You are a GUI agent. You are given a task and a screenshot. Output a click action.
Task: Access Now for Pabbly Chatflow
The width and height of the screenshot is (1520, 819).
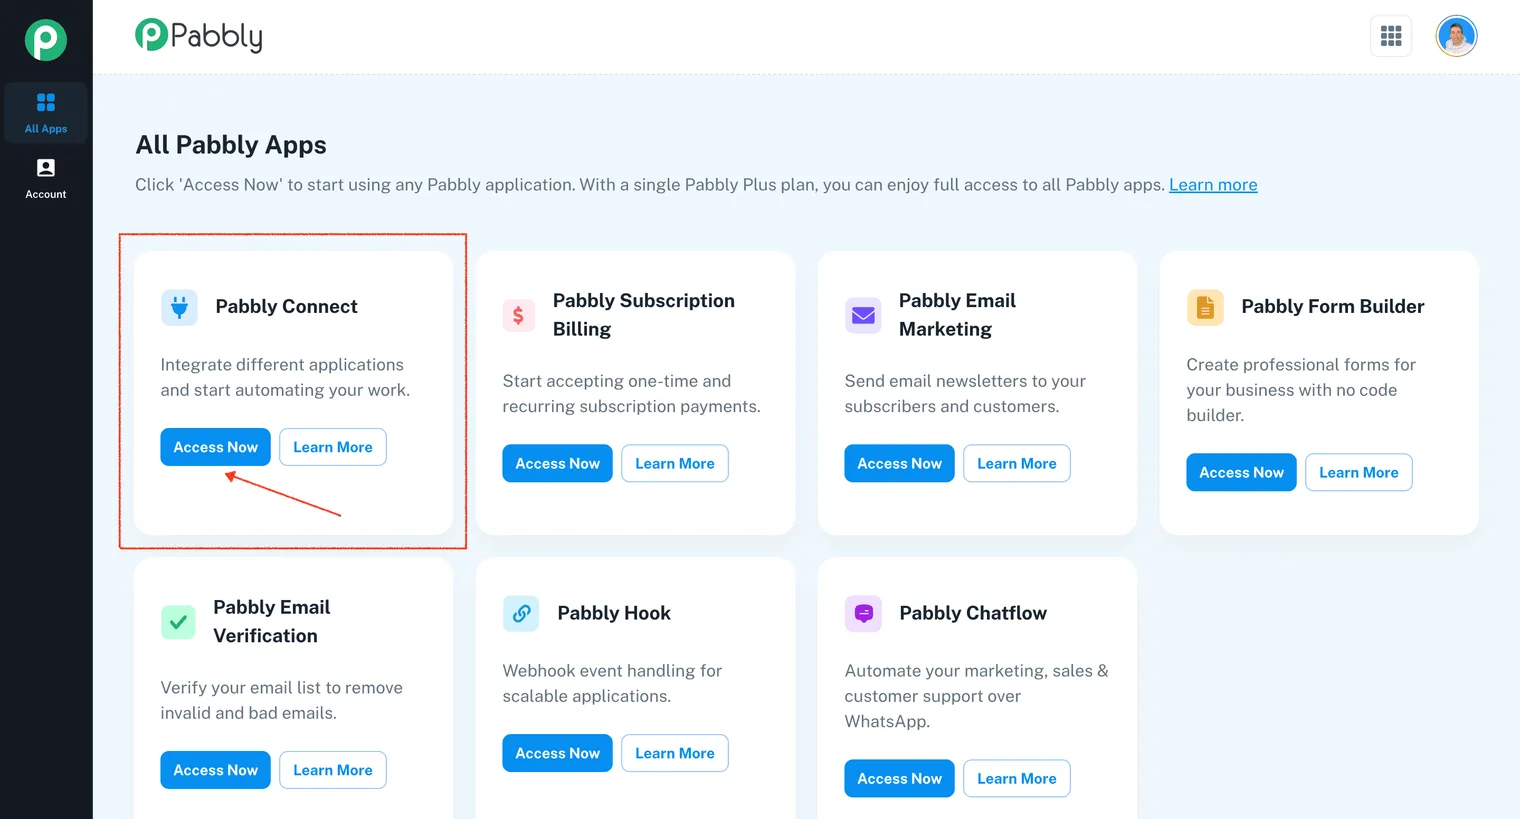[899, 778]
